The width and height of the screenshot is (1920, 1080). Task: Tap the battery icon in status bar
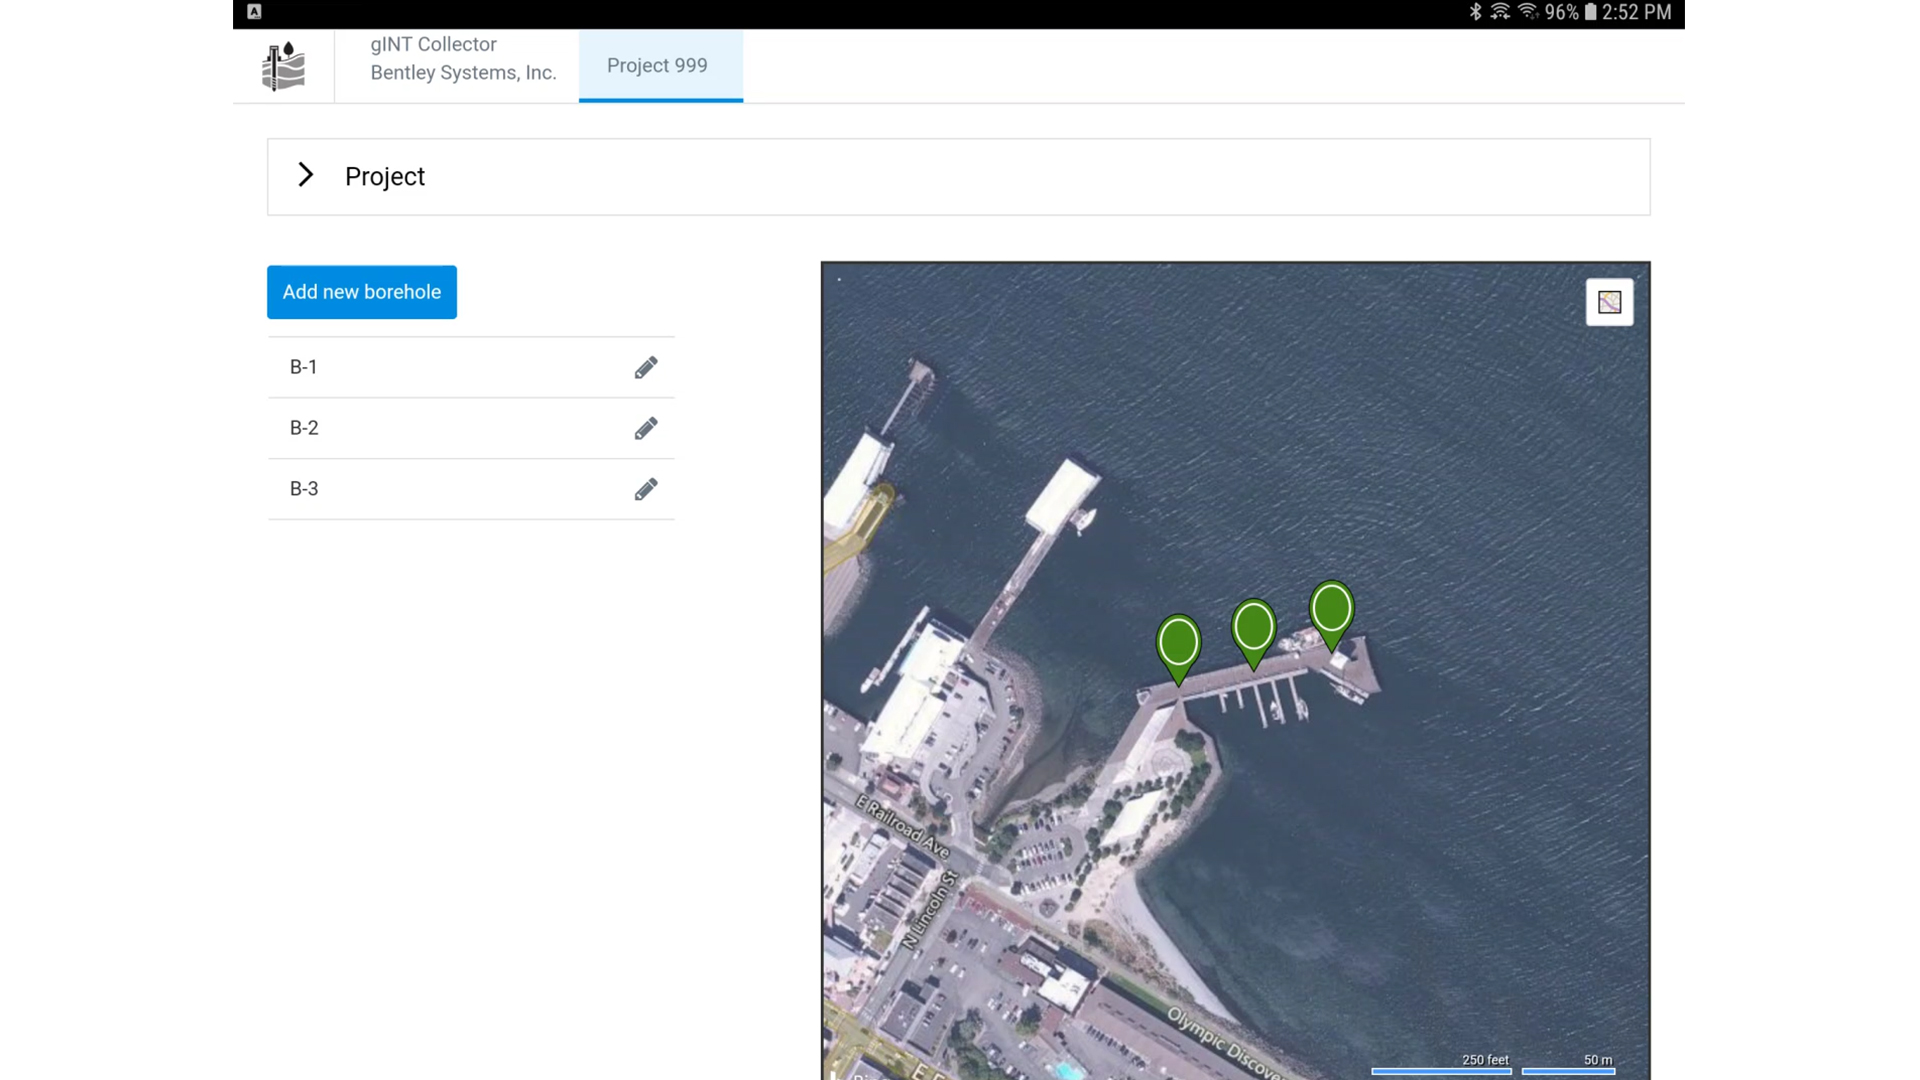pyautogui.click(x=1590, y=12)
